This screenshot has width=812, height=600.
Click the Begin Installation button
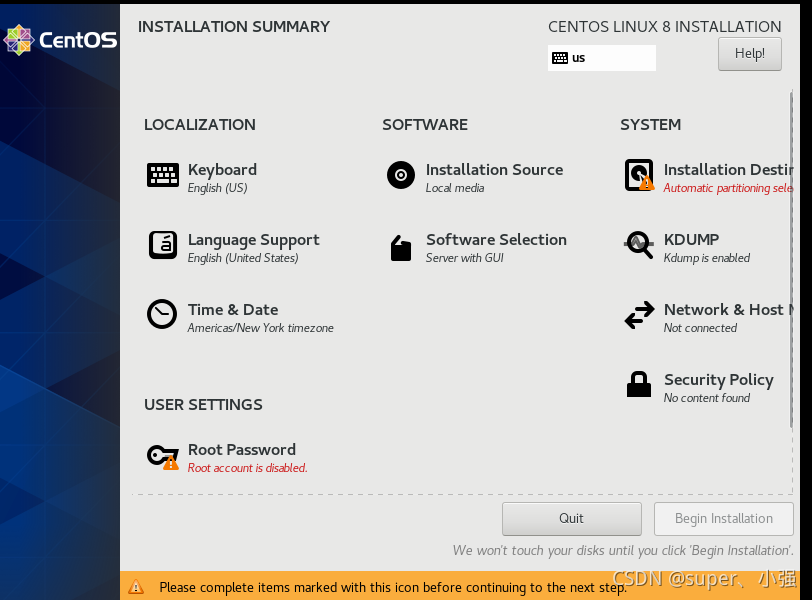click(723, 519)
